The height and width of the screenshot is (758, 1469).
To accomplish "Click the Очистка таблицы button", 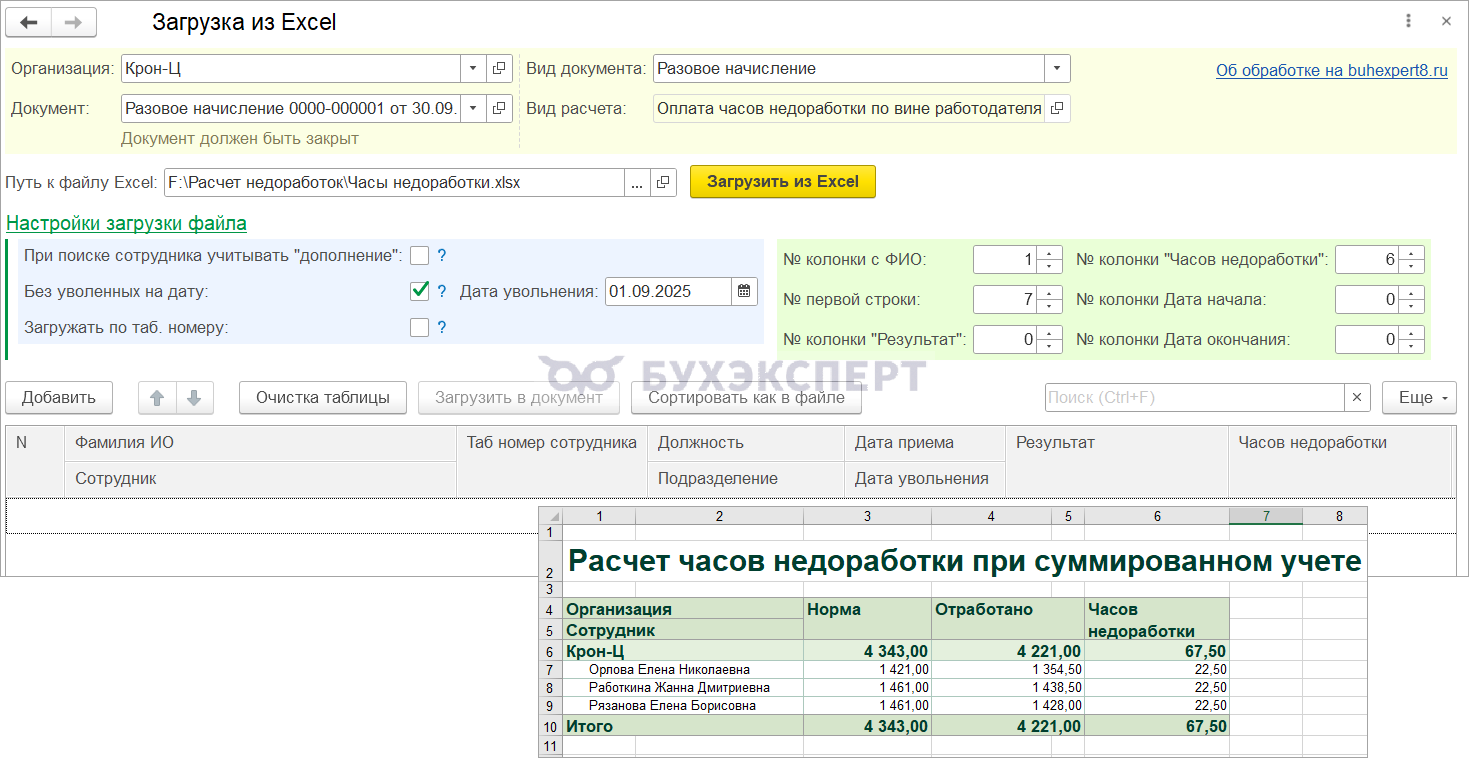I will [322, 398].
